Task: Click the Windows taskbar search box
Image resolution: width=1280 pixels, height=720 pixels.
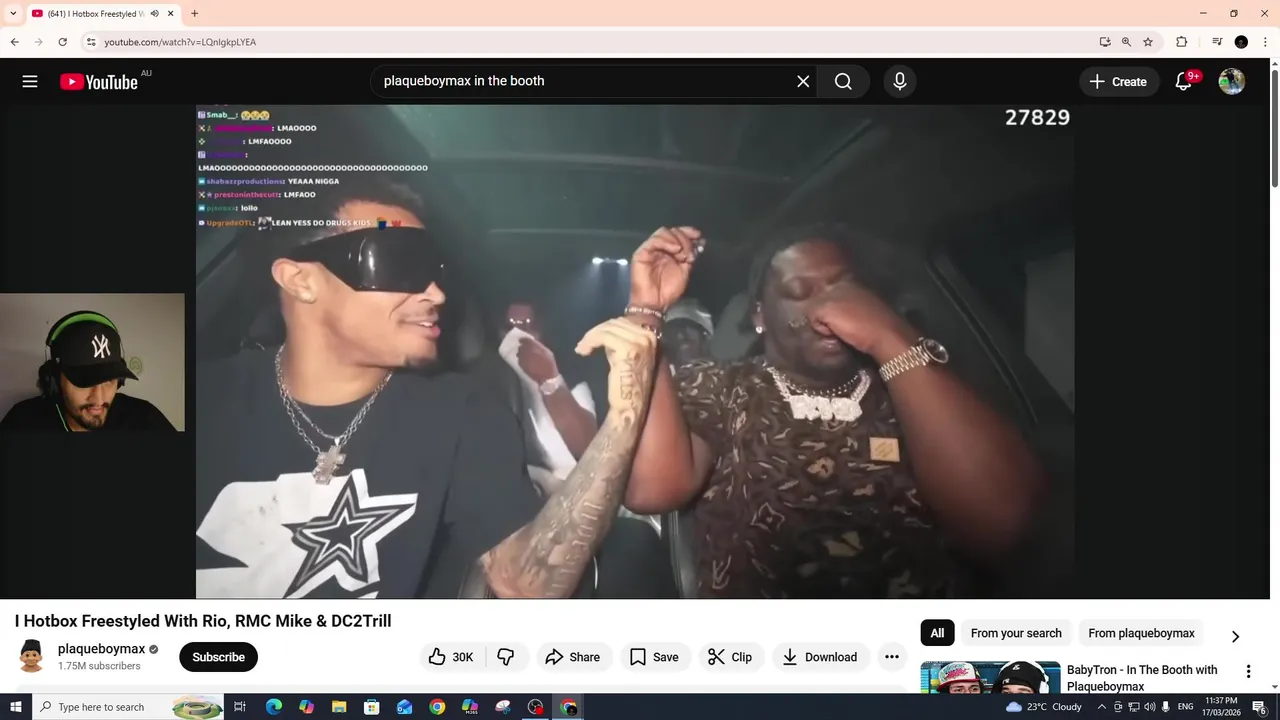Action: (128, 707)
